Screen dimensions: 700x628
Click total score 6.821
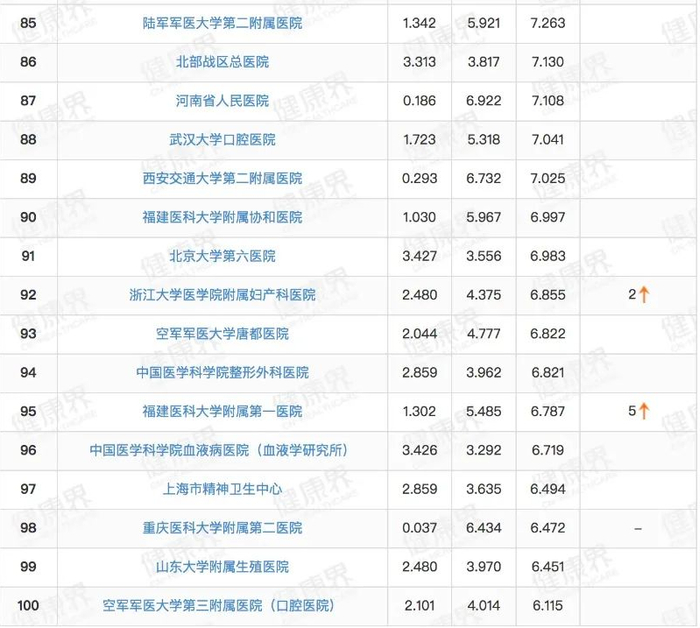click(548, 372)
